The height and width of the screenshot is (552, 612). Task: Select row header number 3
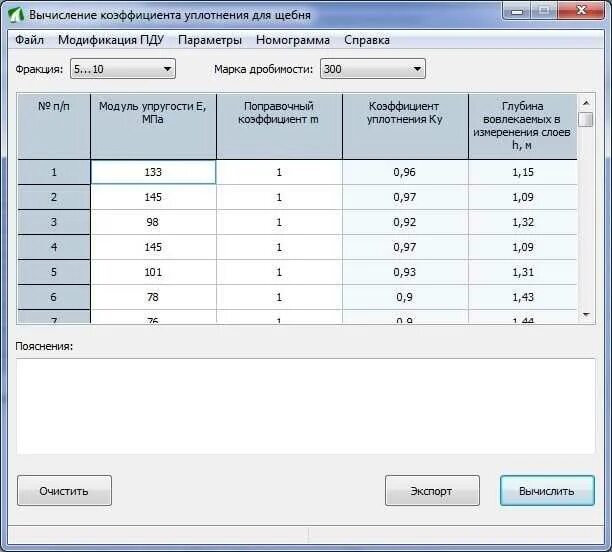tap(54, 222)
